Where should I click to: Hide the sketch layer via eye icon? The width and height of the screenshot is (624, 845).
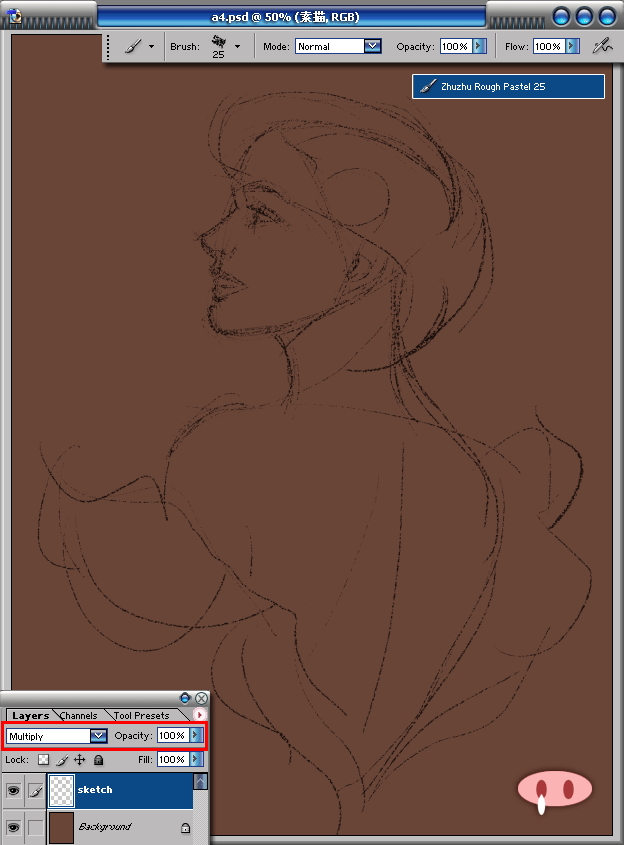click(13, 791)
